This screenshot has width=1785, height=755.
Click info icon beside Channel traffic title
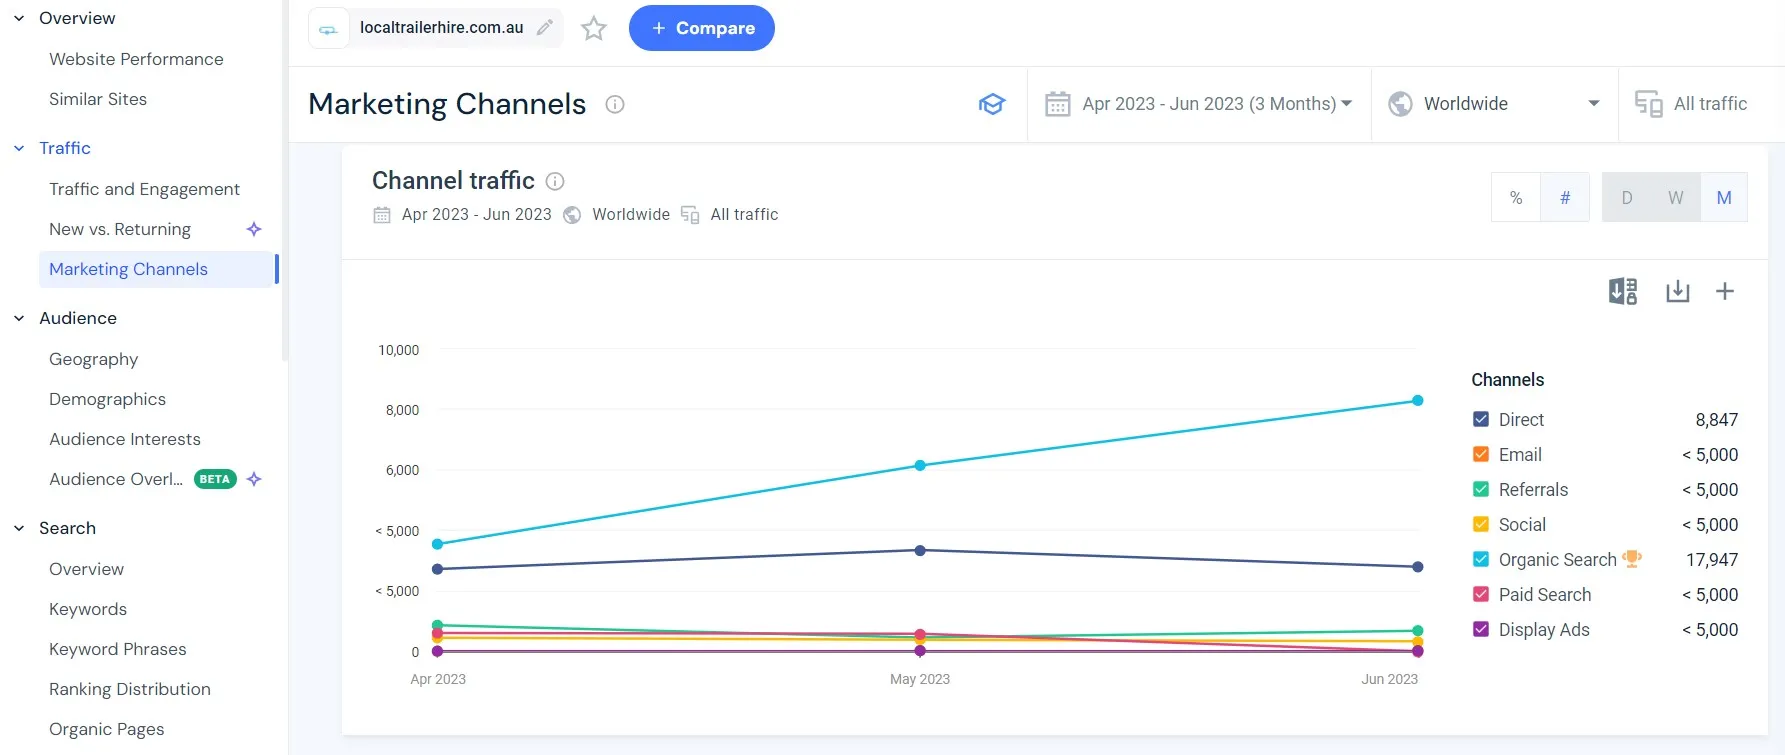pos(555,181)
